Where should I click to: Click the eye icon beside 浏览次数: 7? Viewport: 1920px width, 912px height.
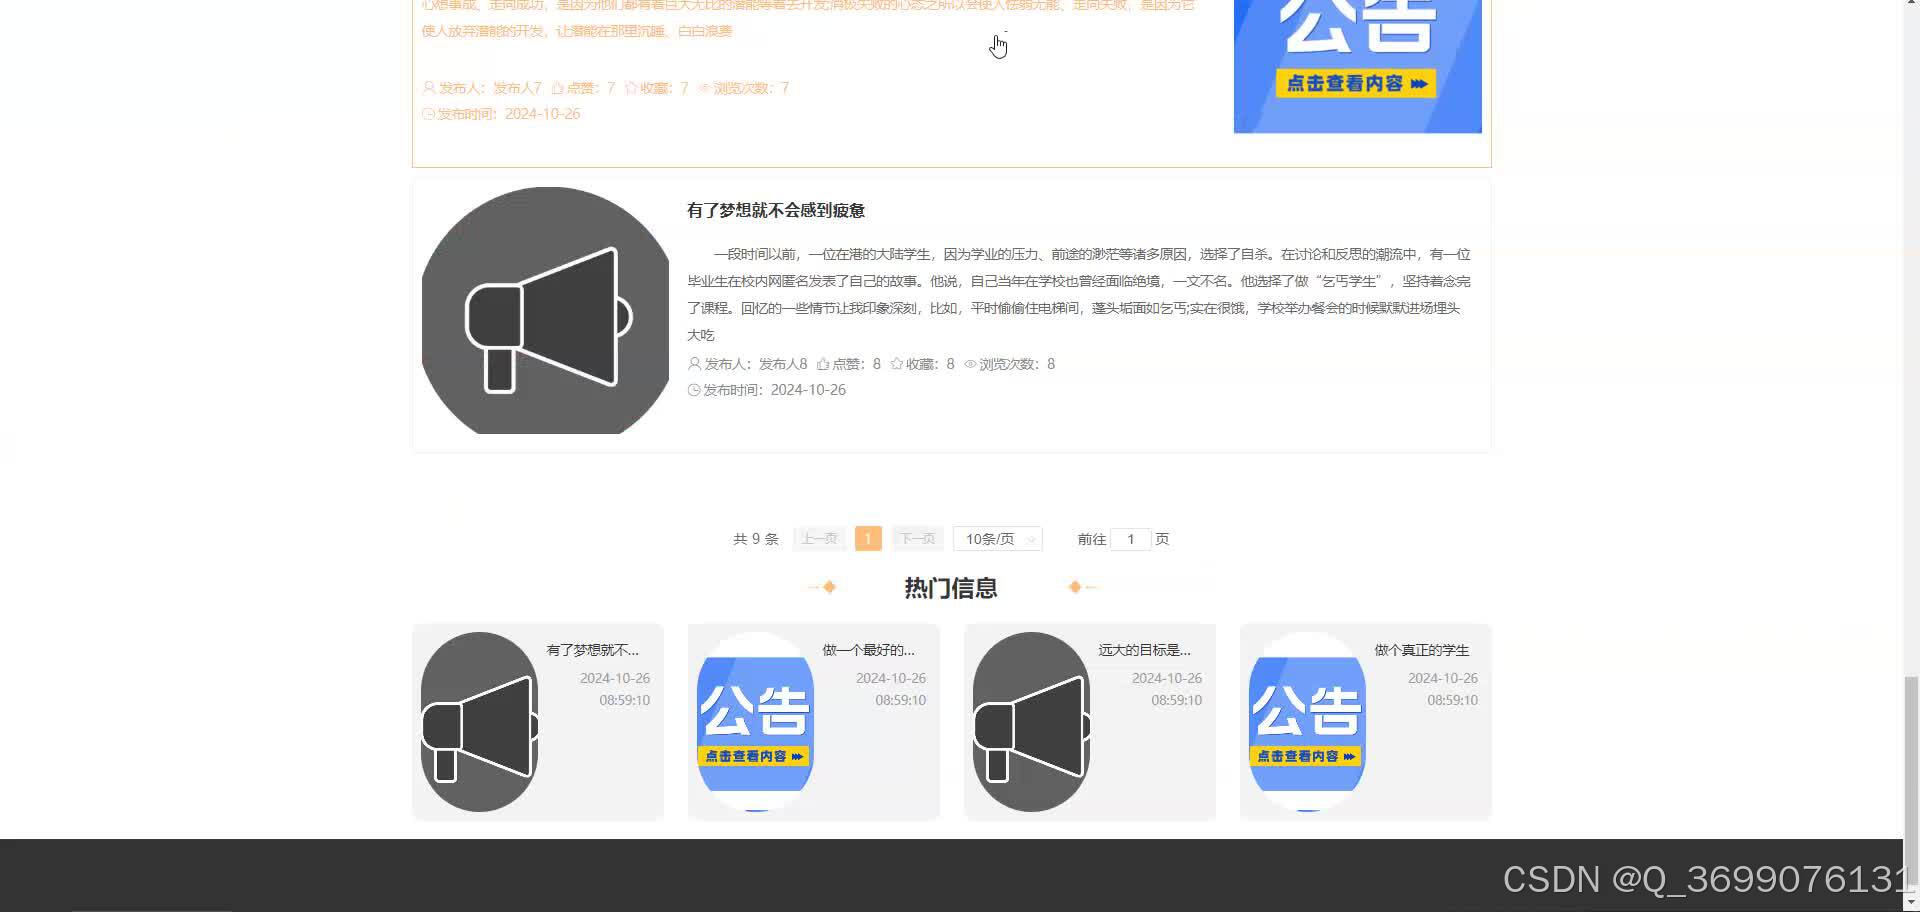[704, 88]
